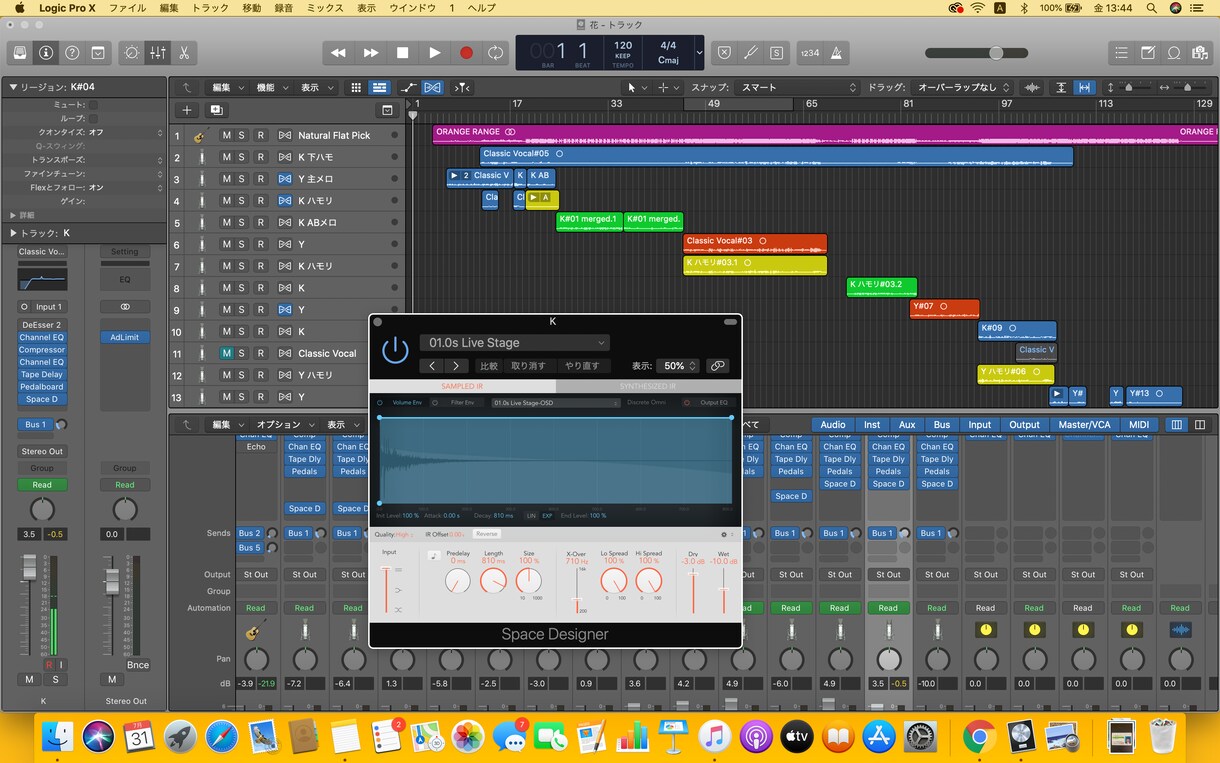Screen dimensions: 1220x763
Task: Toggle the Mixer button in the control bar
Action: (x=158, y=53)
